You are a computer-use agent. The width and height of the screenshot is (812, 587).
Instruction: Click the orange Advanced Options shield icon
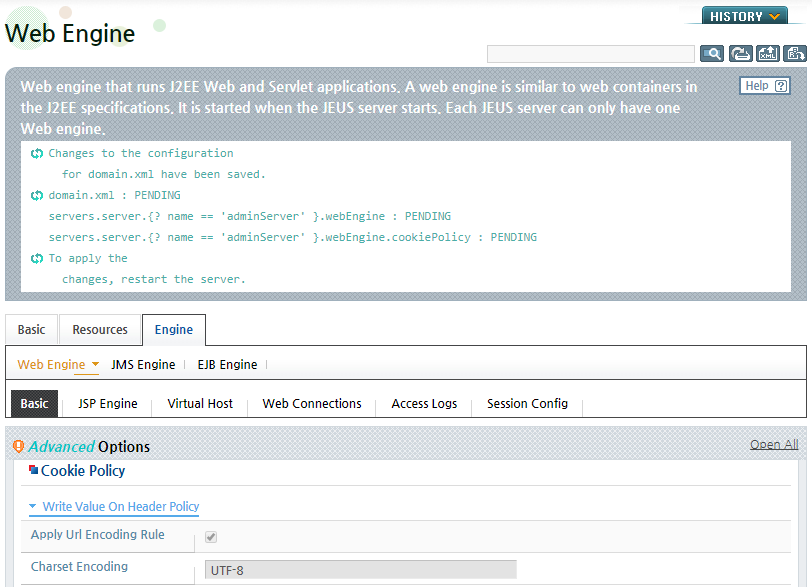click(x=18, y=446)
